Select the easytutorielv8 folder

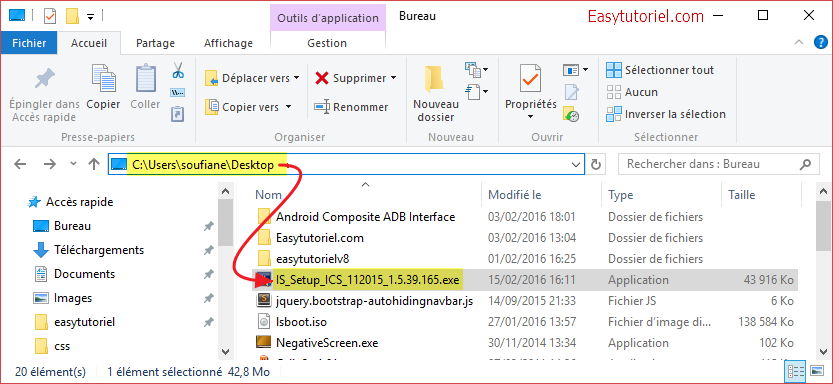click(x=303, y=259)
